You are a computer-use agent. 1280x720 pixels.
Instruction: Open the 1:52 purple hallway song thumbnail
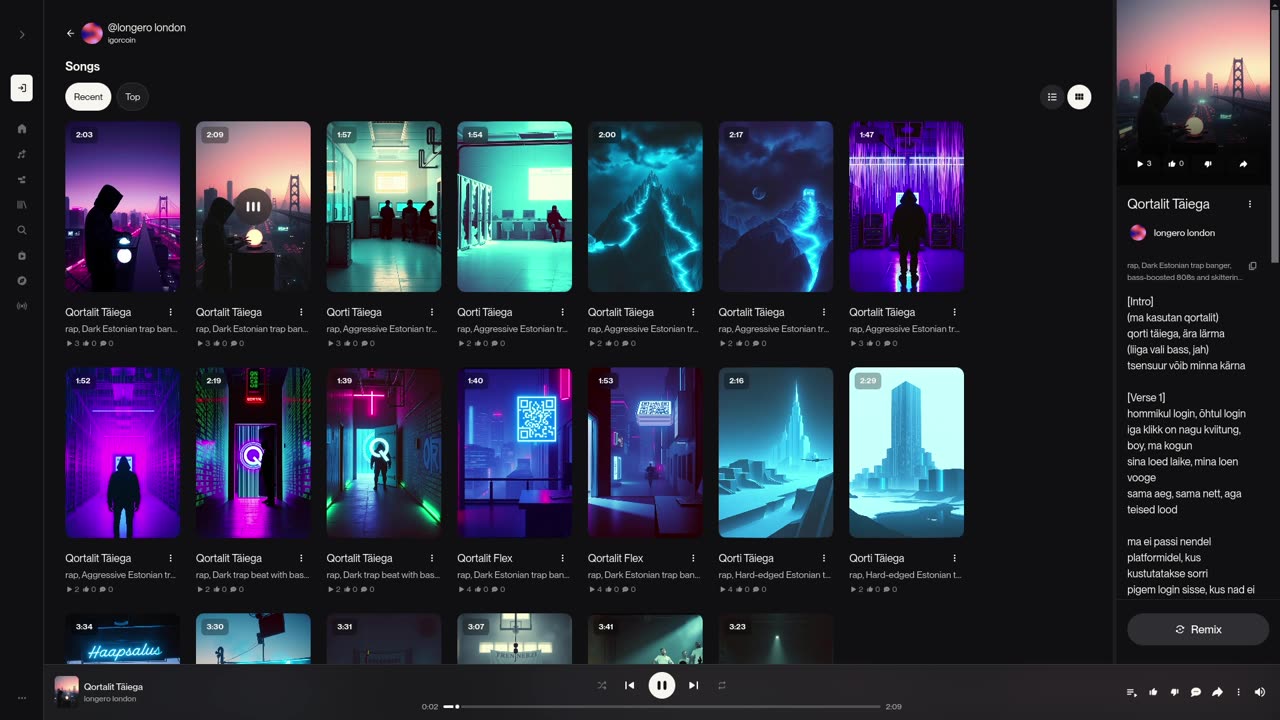click(123, 453)
